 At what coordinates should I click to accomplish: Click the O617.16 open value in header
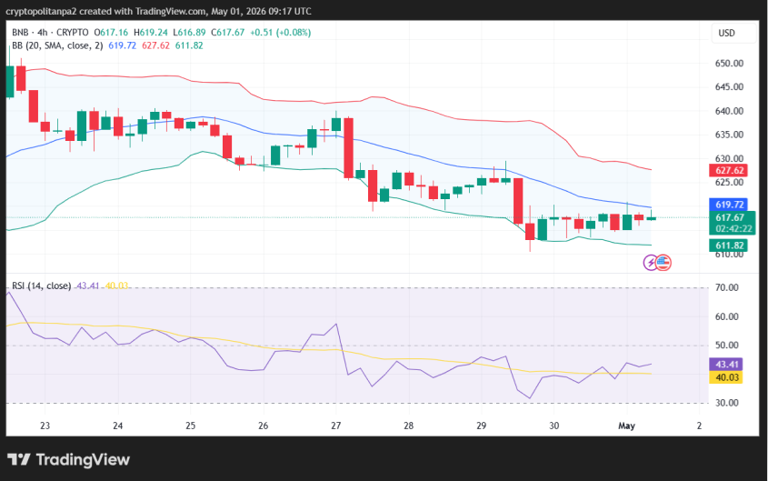[x=111, y=33]
